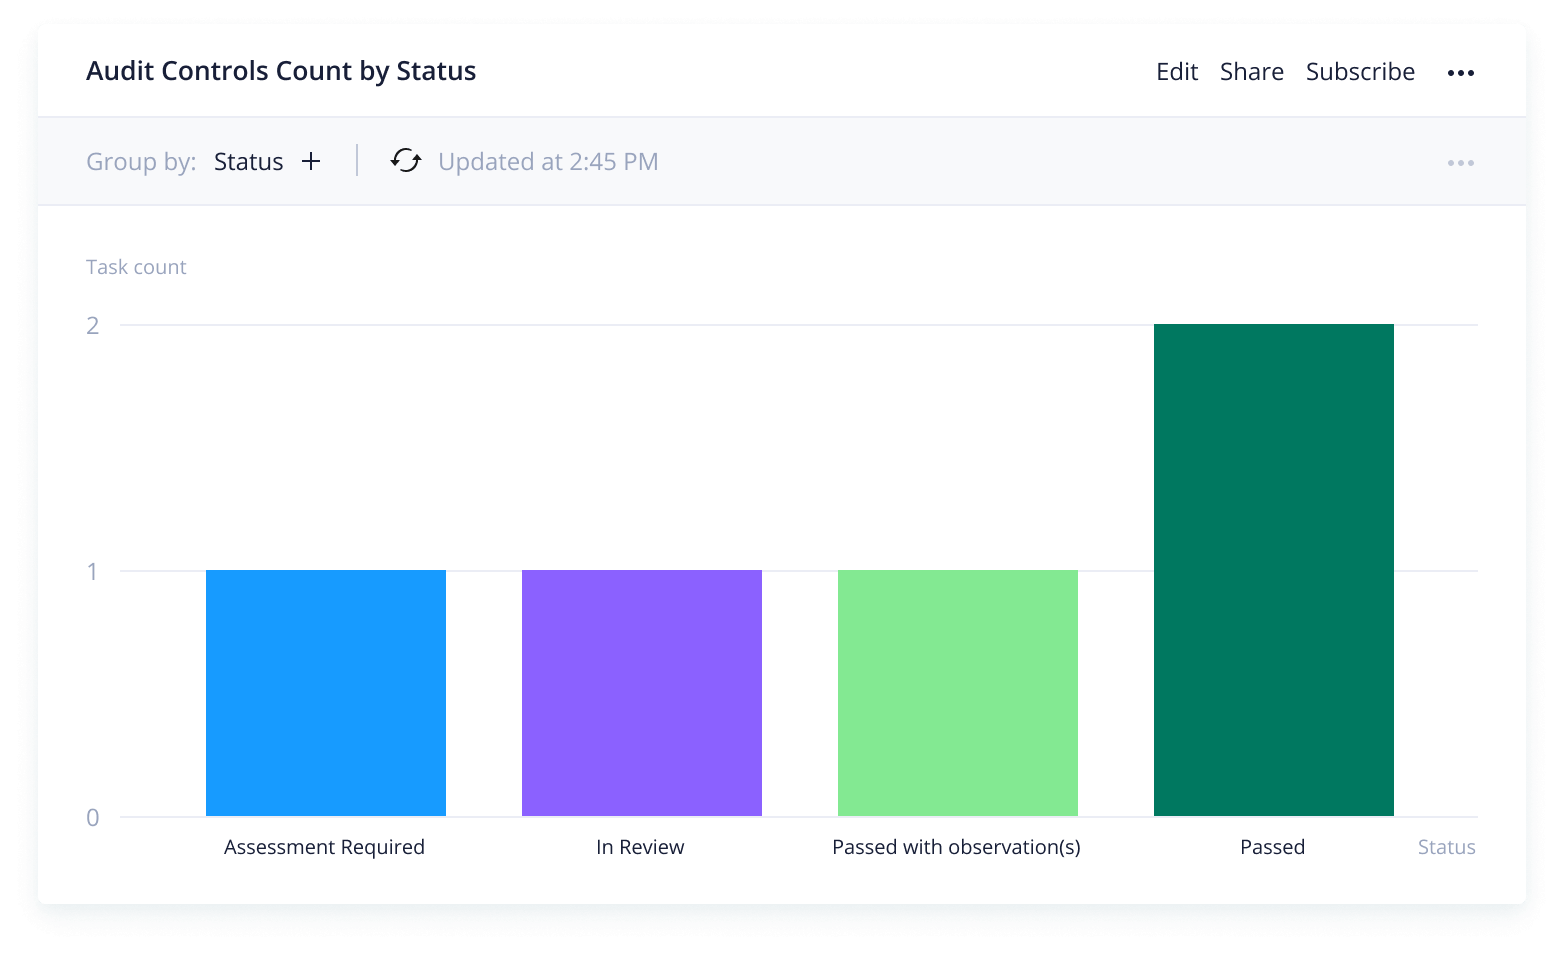Add another grouping with plus icon
The width and height of the screenshot is (1562, 953).
311,161
